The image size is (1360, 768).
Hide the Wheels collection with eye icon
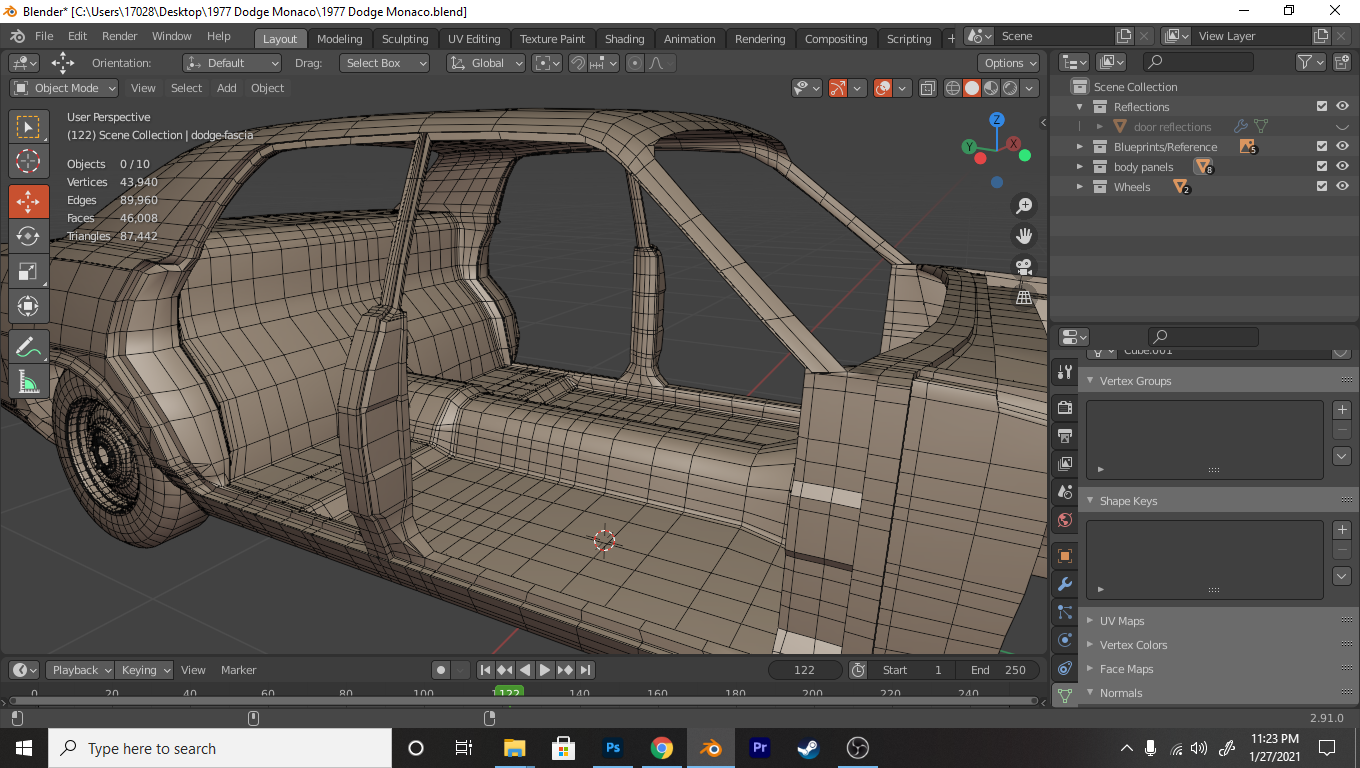(x=1342, y=186)
